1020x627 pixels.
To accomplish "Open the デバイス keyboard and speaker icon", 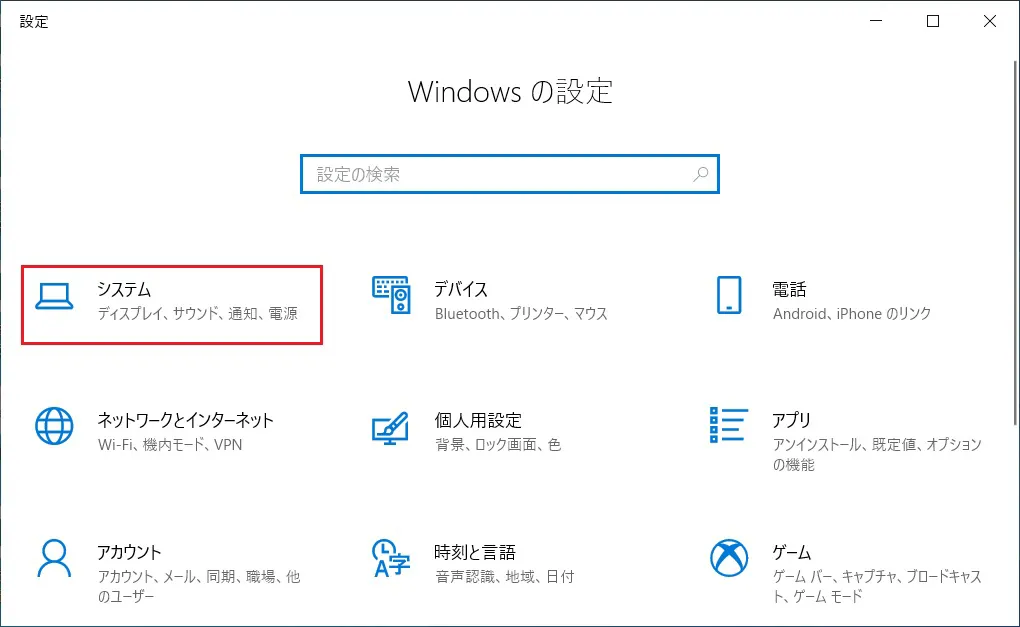I will click(391, 295).
